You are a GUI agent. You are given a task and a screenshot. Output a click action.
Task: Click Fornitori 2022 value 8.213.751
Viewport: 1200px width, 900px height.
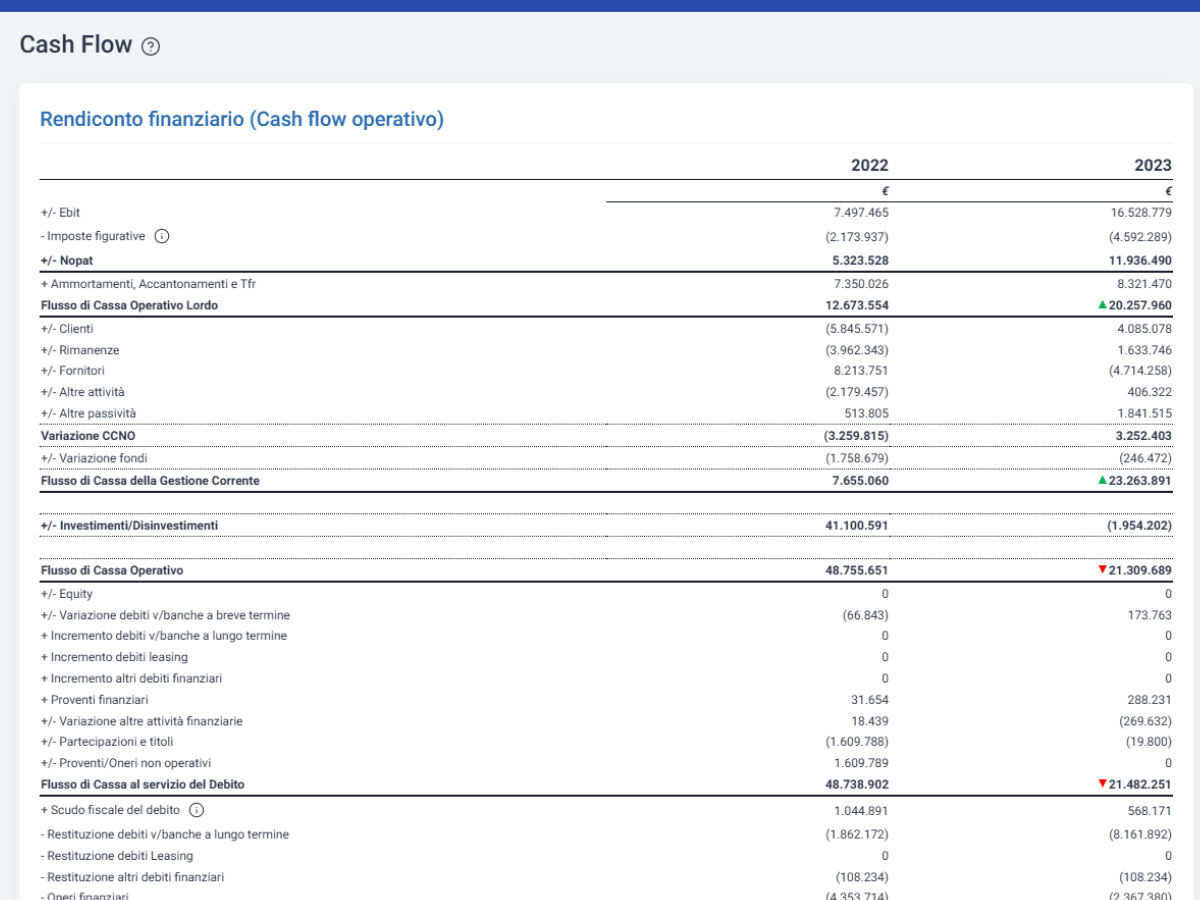tap(860, 371)
